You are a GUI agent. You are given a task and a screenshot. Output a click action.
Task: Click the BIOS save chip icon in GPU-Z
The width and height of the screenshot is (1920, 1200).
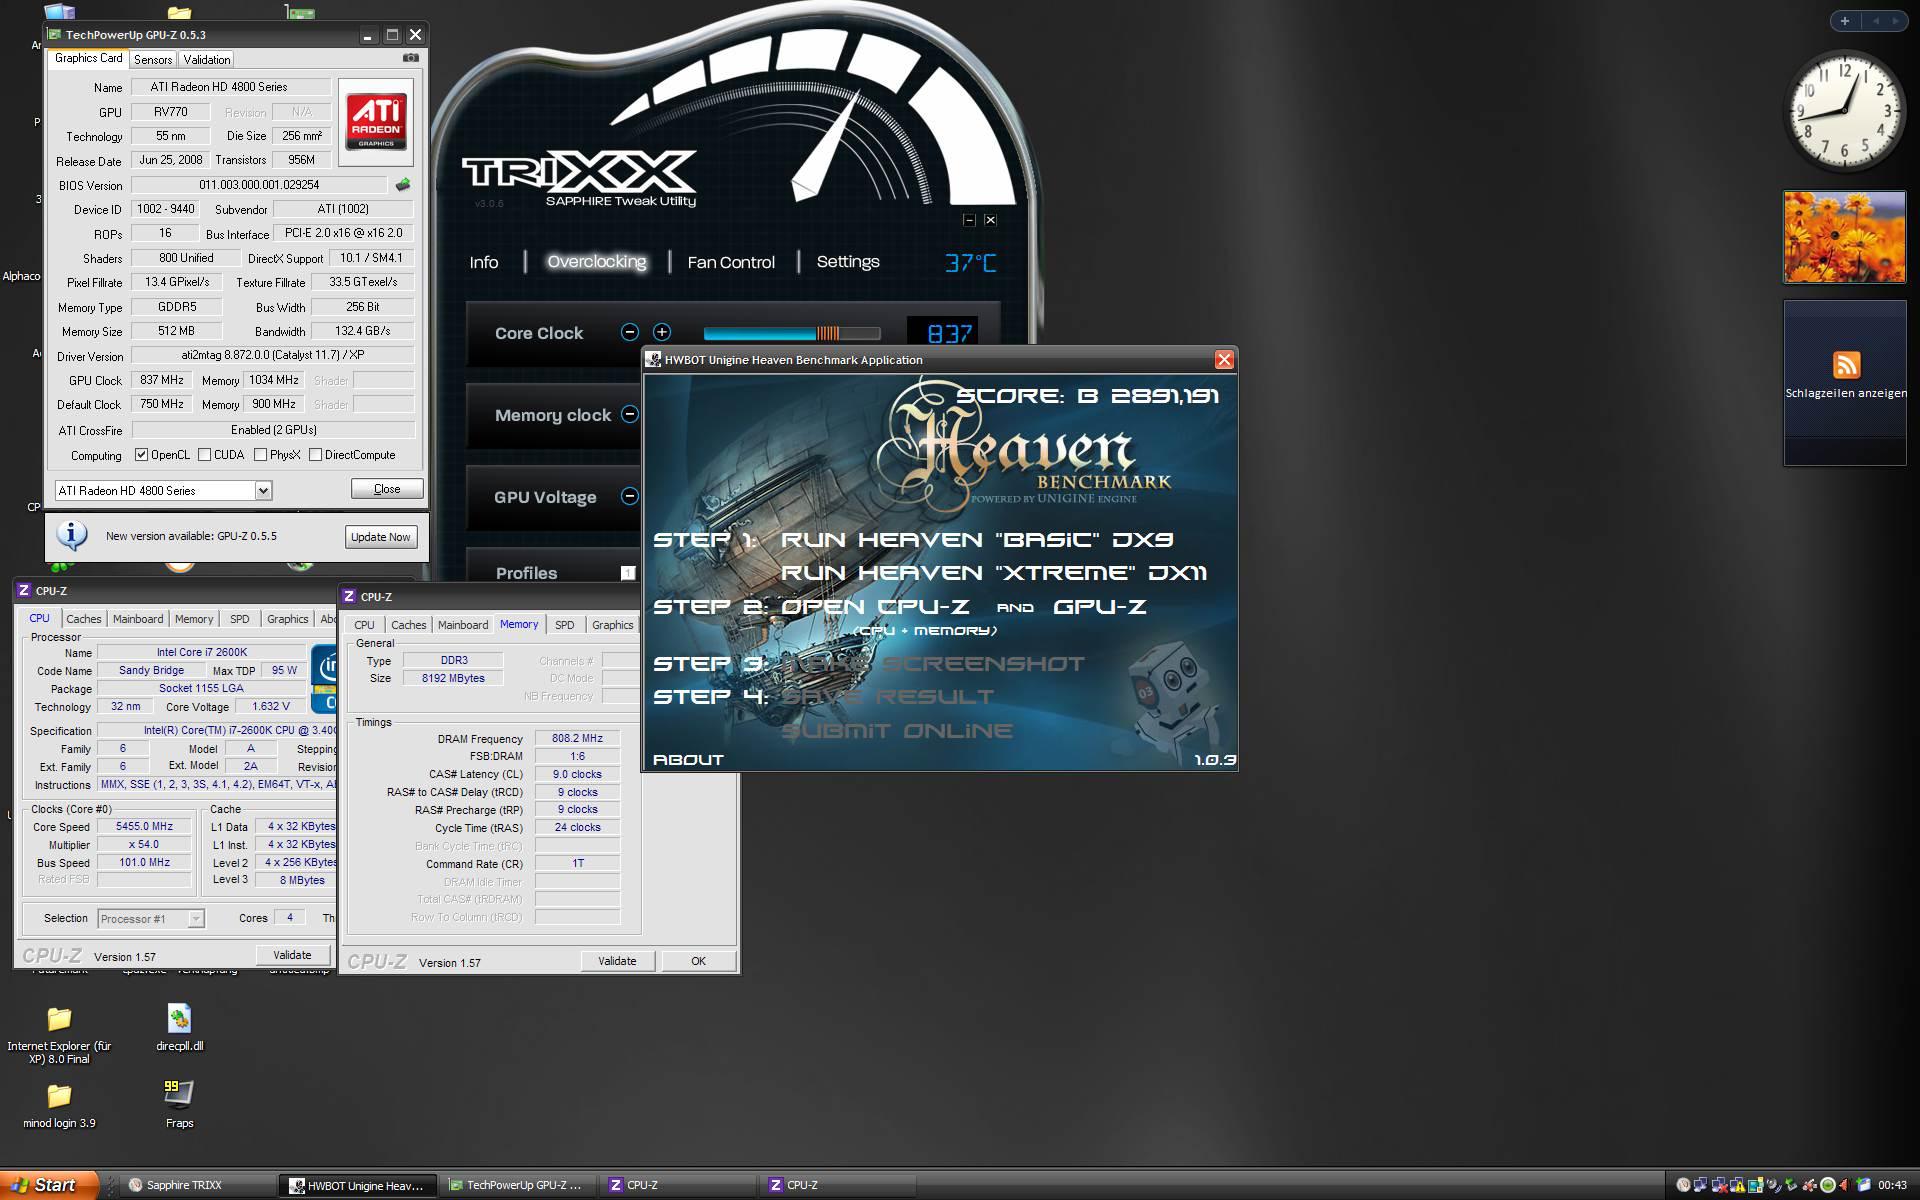coord(403,184)
